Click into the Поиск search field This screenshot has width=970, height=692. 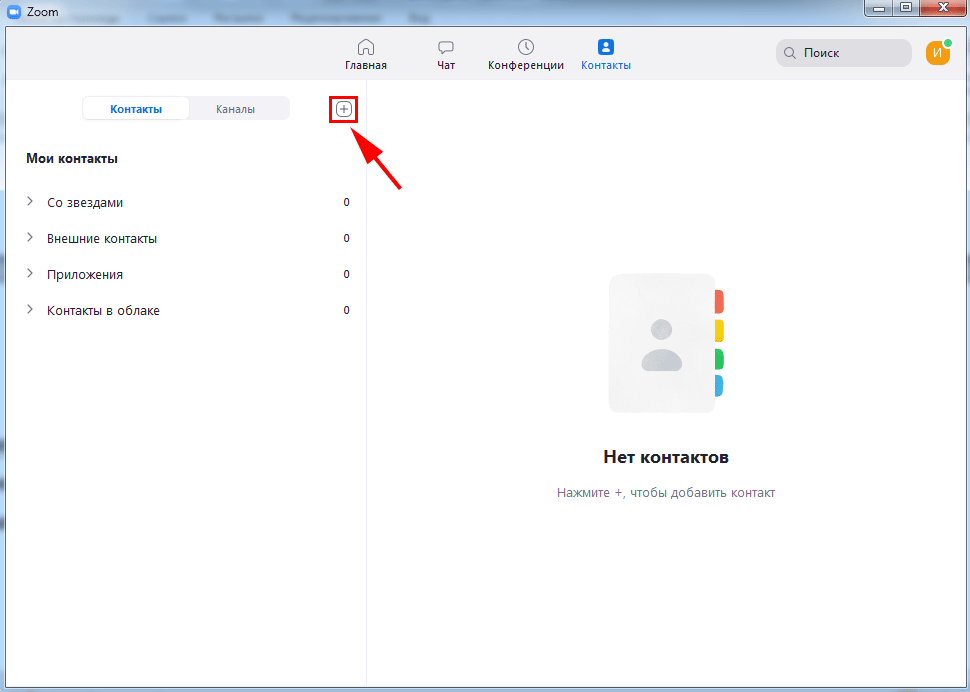tap(852, 53)
